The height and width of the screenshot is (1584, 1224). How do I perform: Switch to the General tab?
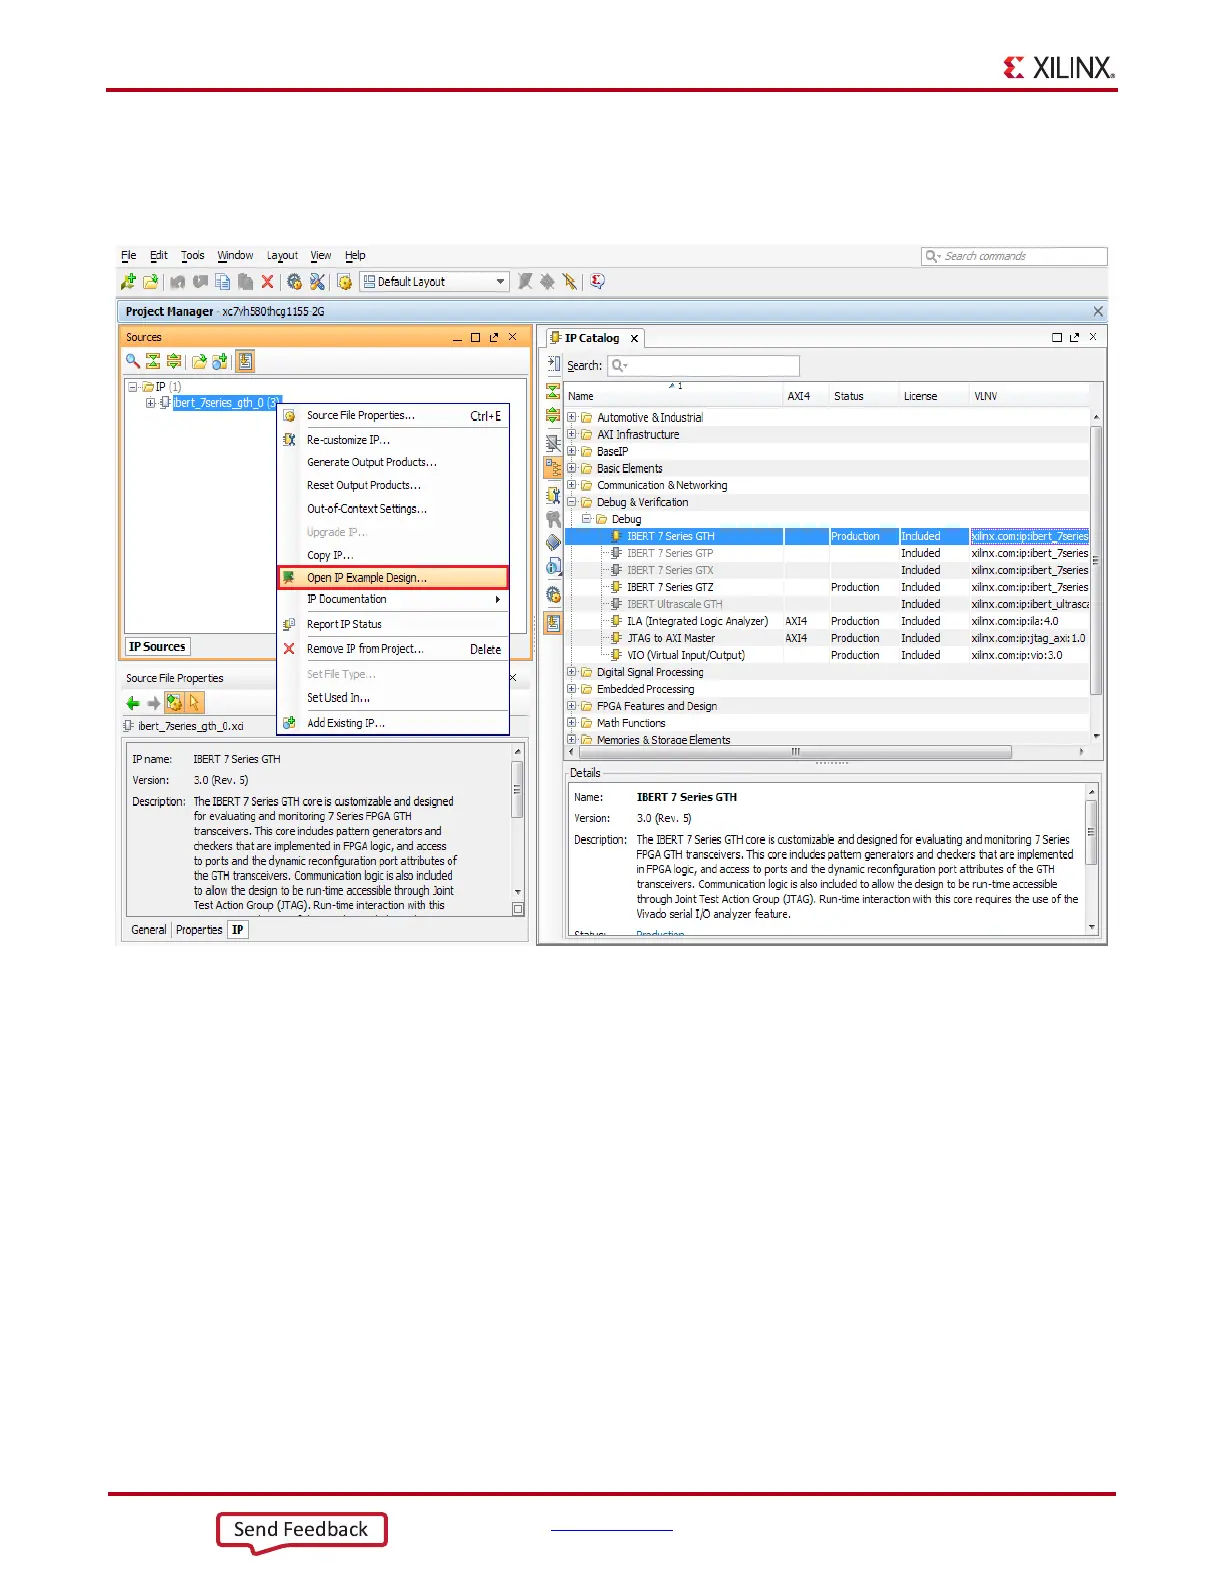[149, 930]
